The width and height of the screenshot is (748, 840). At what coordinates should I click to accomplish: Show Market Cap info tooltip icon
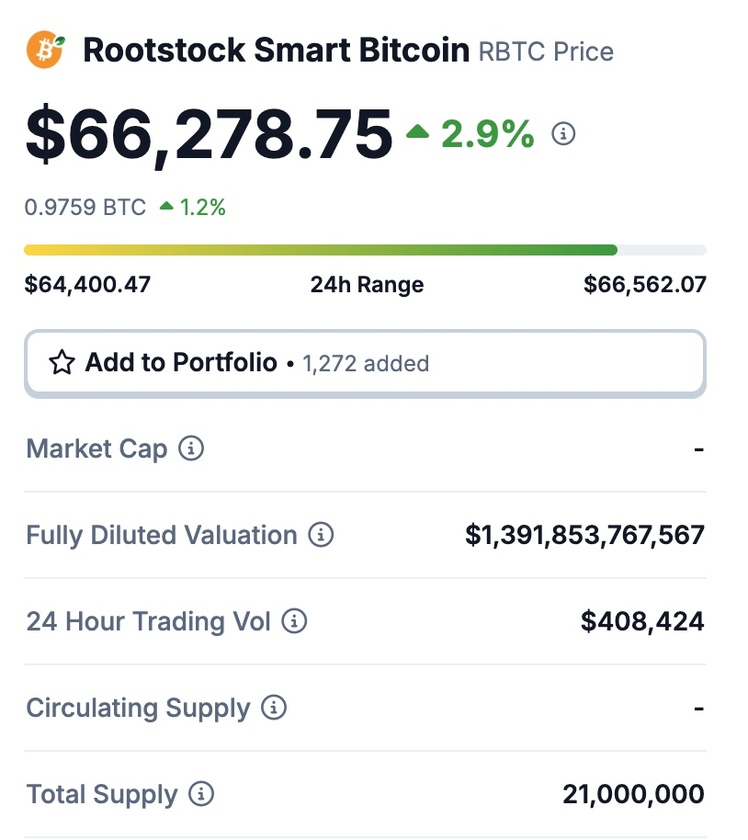pyautogui.click(x=191, y=448)
